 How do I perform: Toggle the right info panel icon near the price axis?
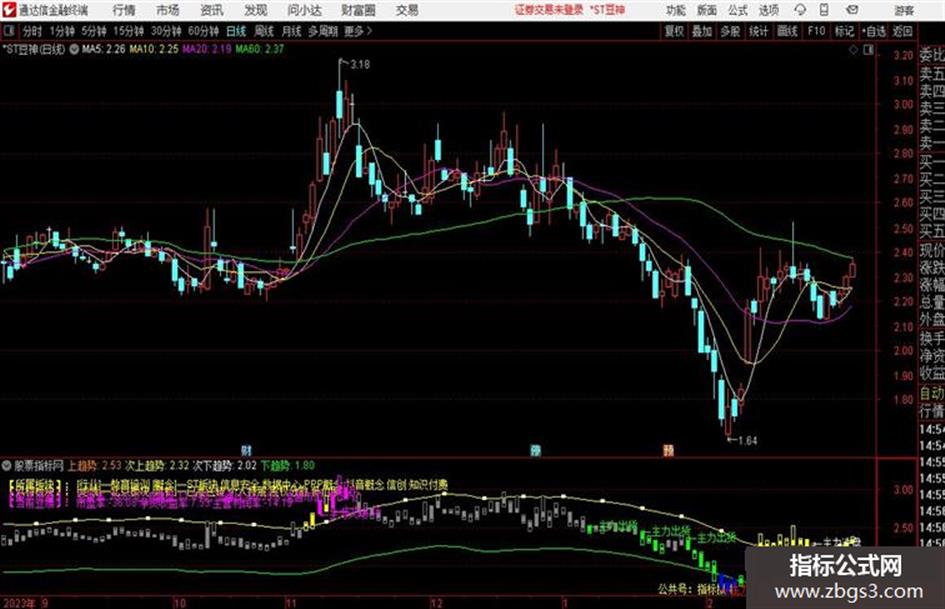click(868, 50)
